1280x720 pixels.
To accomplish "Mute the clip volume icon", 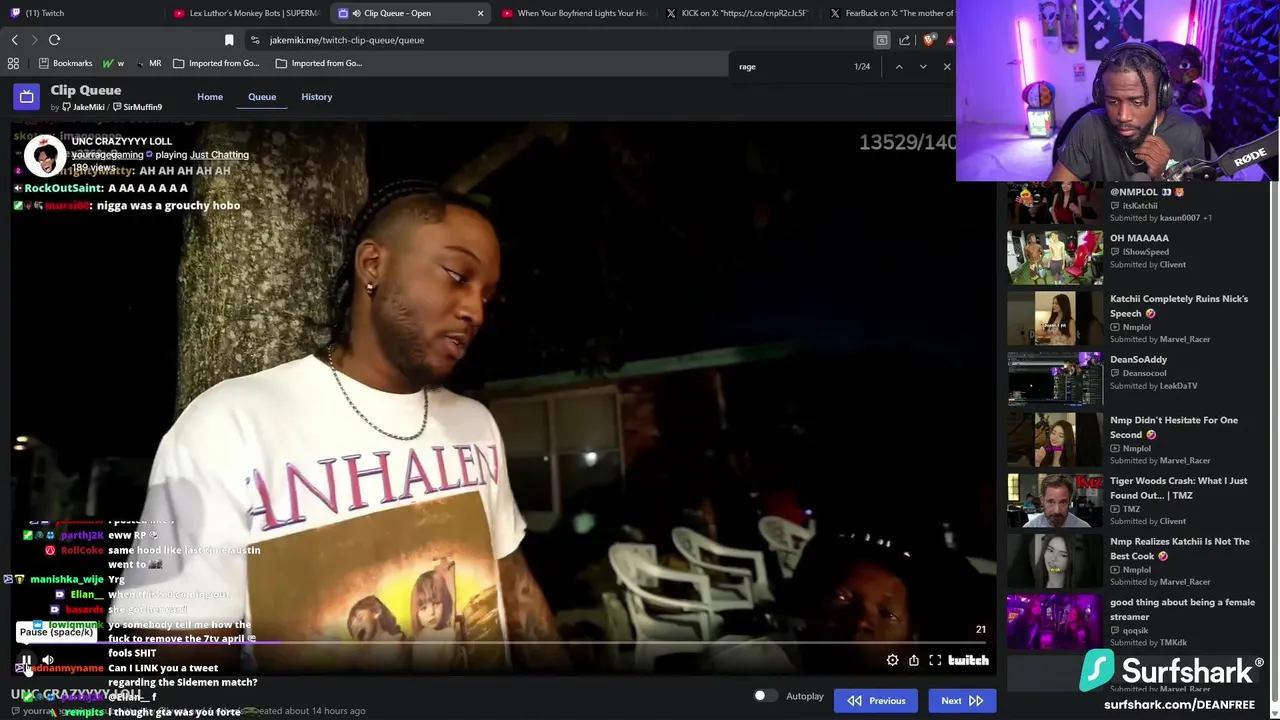I will (48, 660).
